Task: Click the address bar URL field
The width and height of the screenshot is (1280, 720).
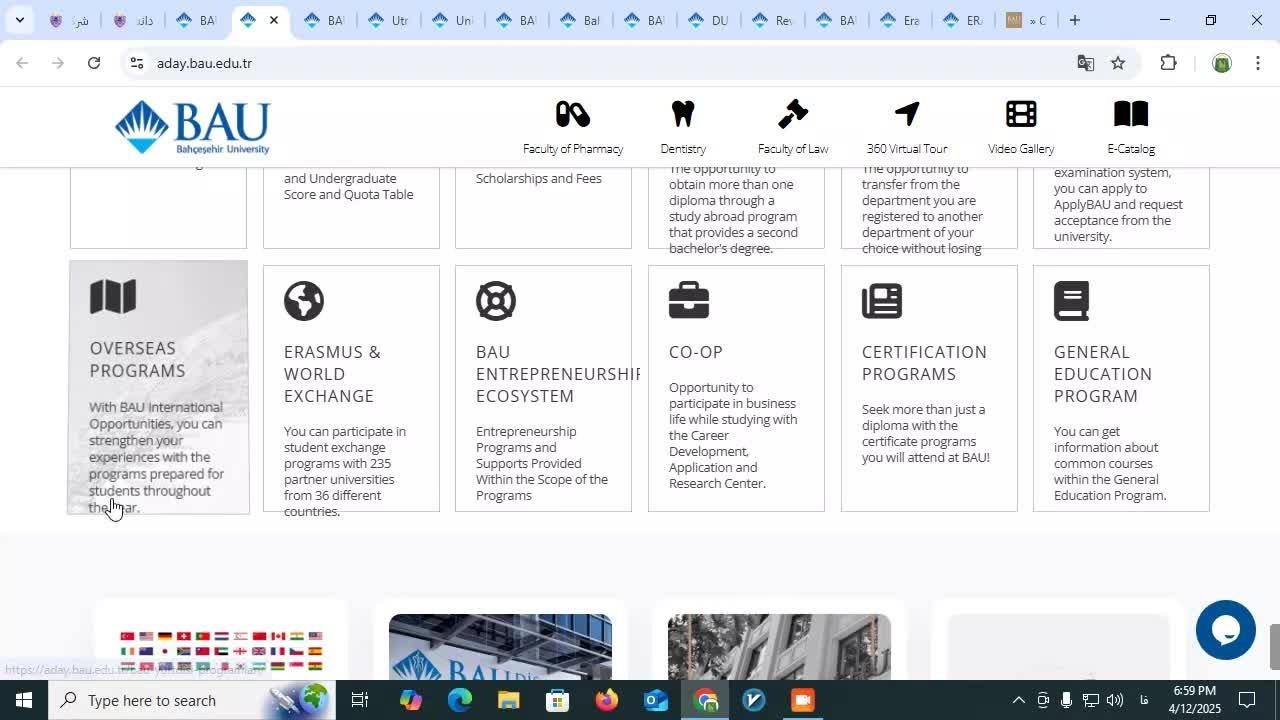Action: 600,63
